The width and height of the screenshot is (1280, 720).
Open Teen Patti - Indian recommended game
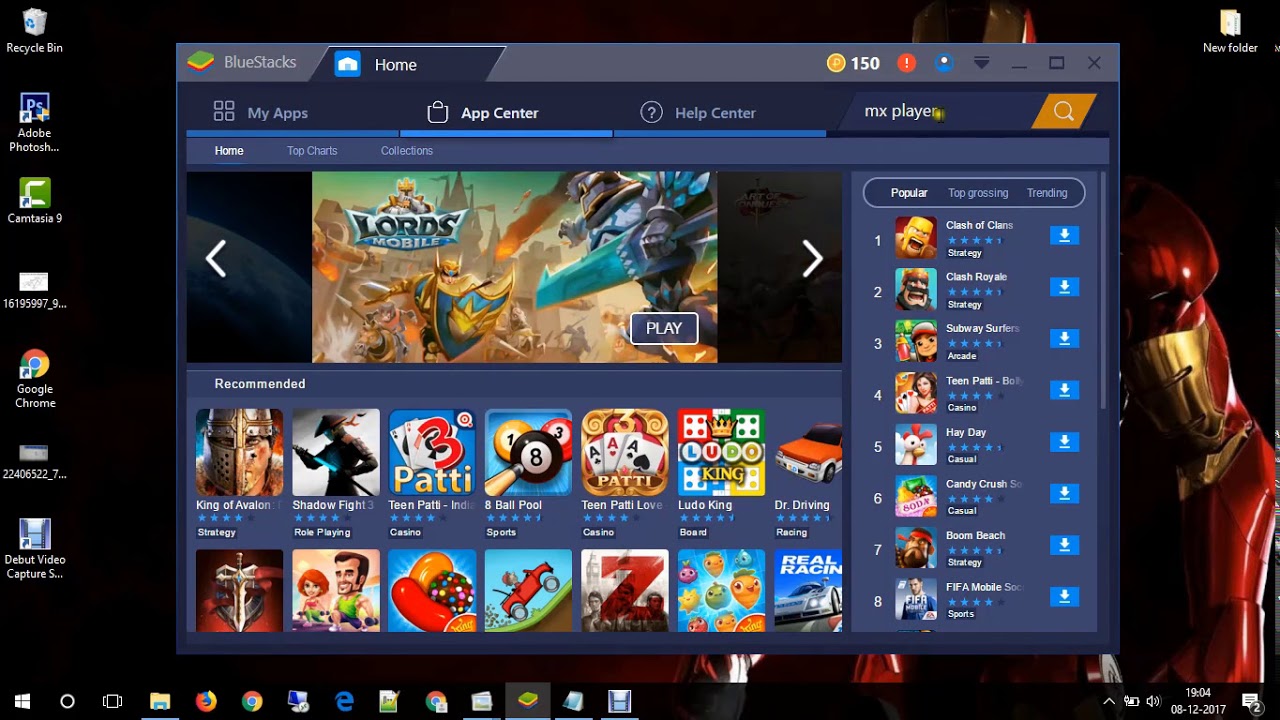pyautogui.click(x=432, y=452)
